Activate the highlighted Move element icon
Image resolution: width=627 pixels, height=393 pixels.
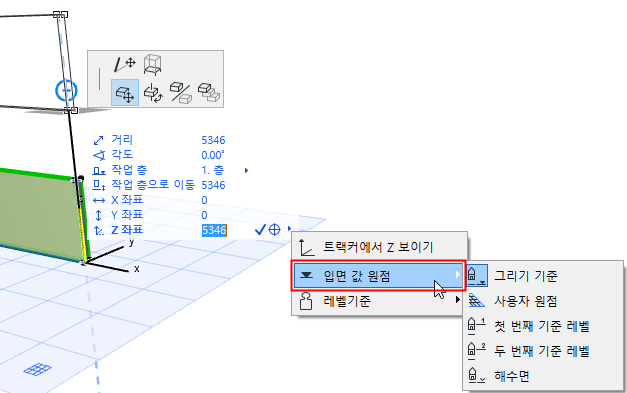tap(125, 93)
